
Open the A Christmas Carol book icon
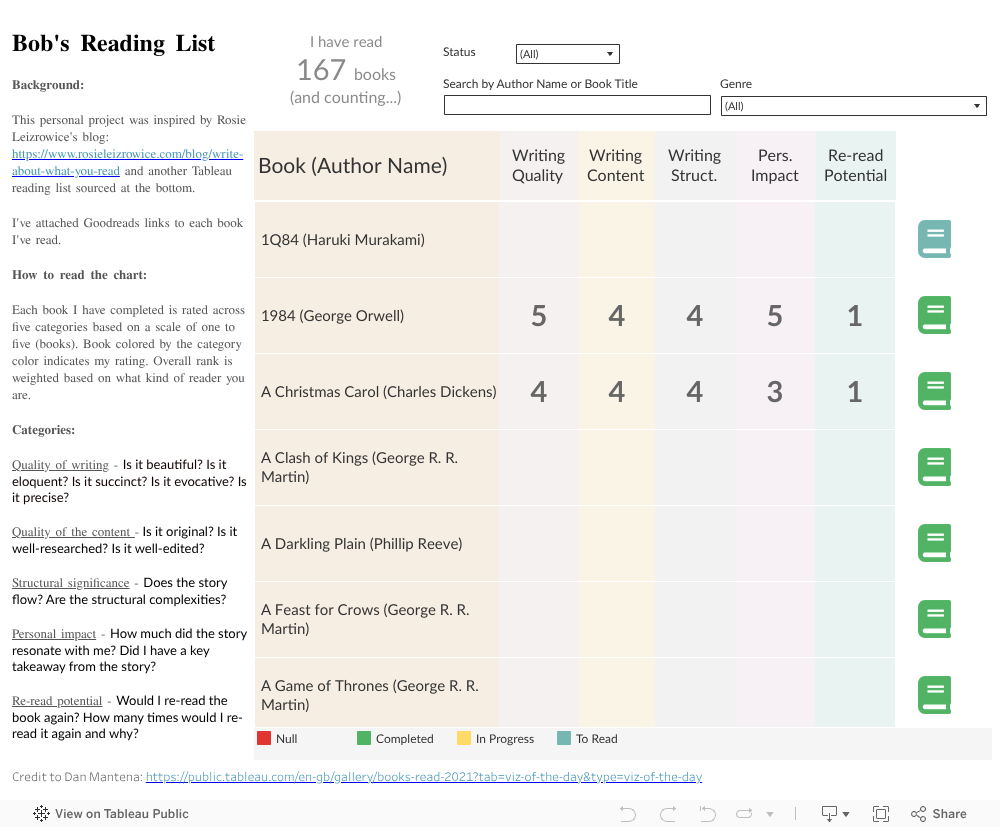click(934, 391)
